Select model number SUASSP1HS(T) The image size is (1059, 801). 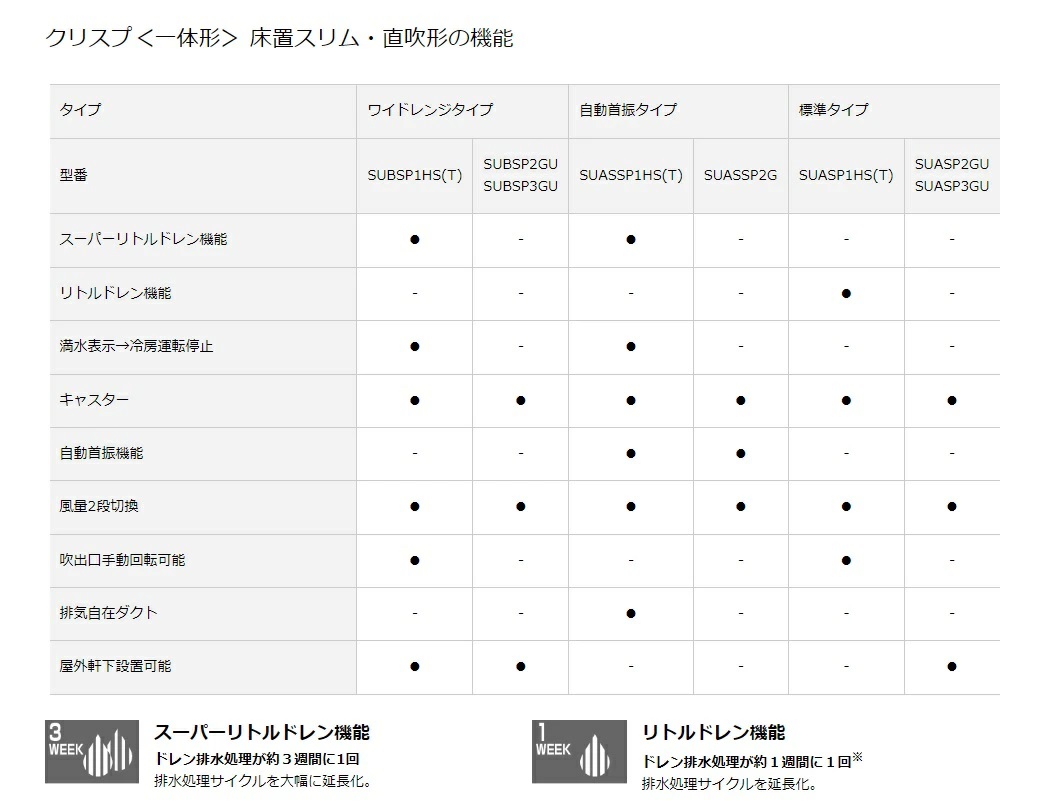click(631, 176)
